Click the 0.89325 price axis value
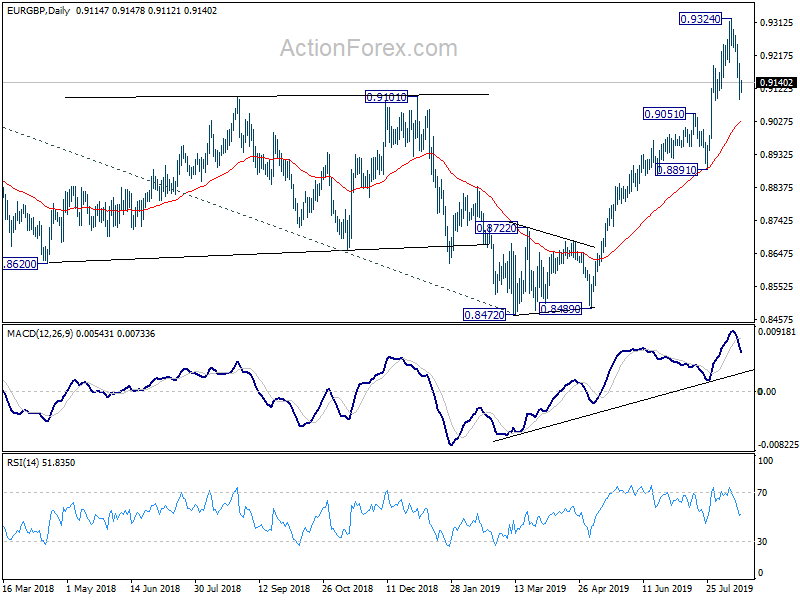 coord(777,155)
